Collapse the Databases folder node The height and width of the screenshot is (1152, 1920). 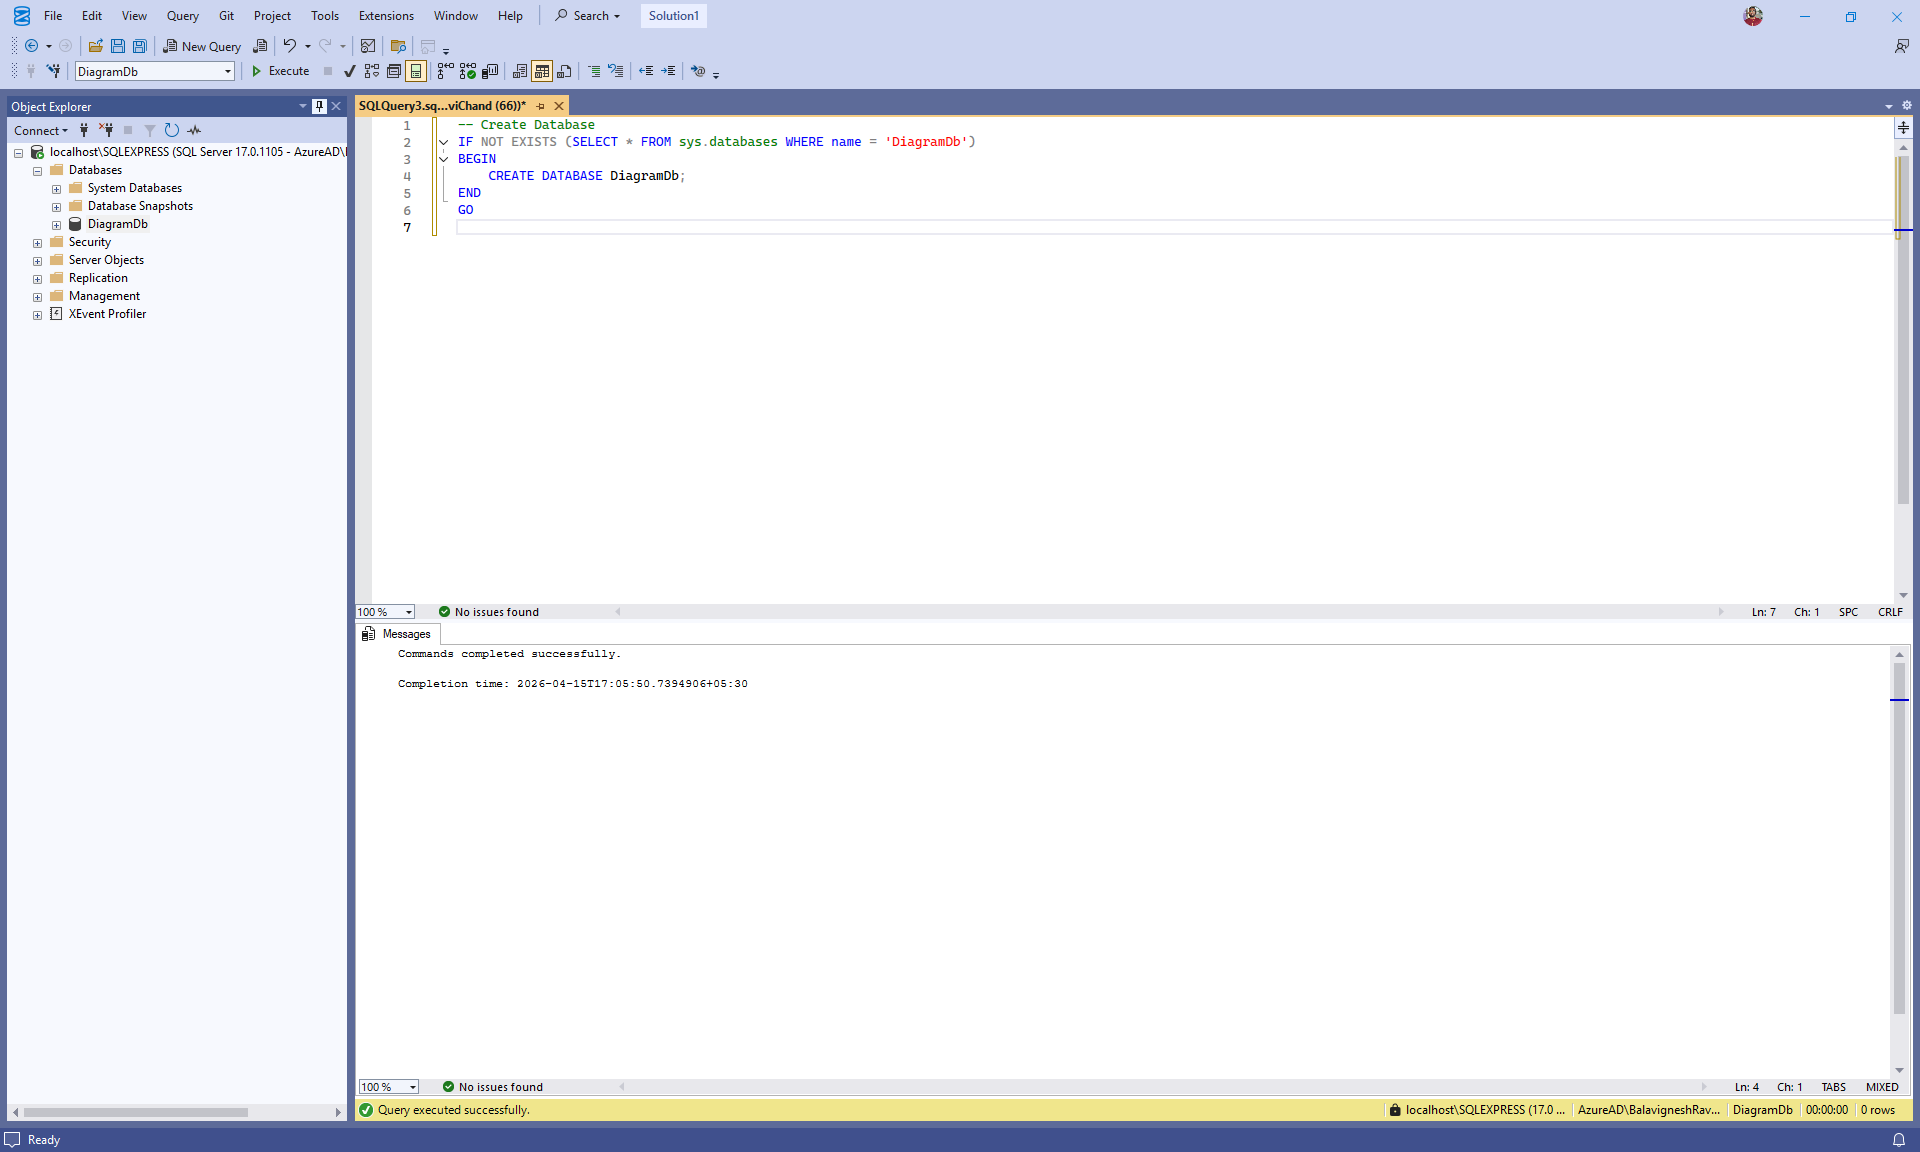38,171
